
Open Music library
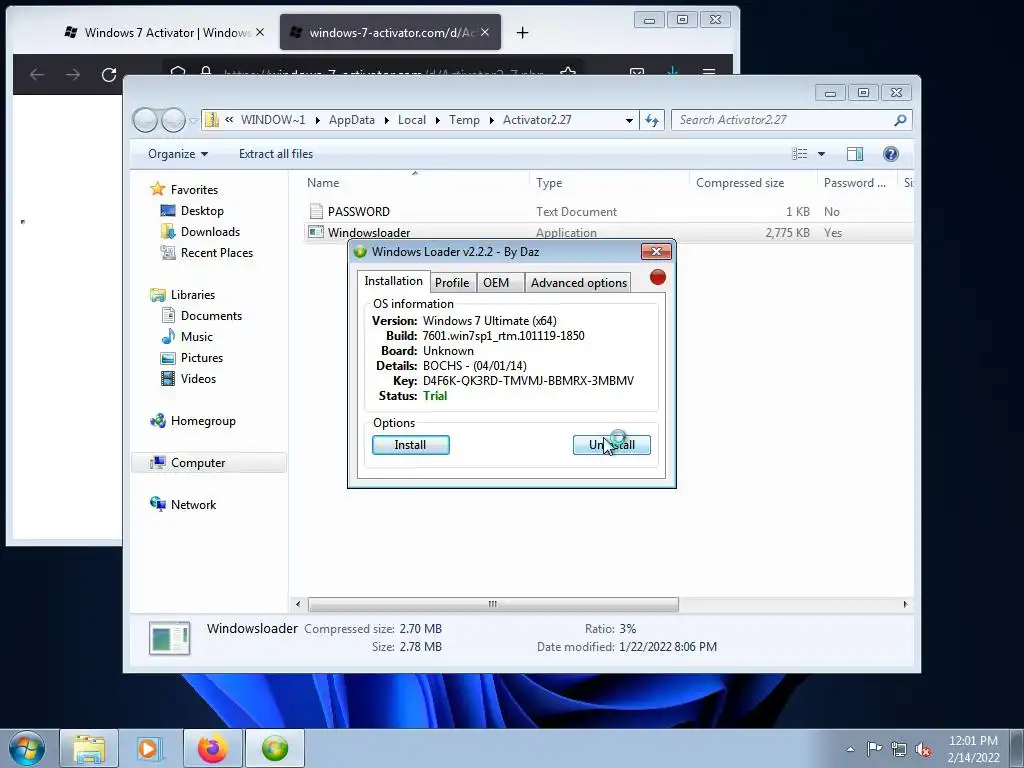click(x=197, y=336)
